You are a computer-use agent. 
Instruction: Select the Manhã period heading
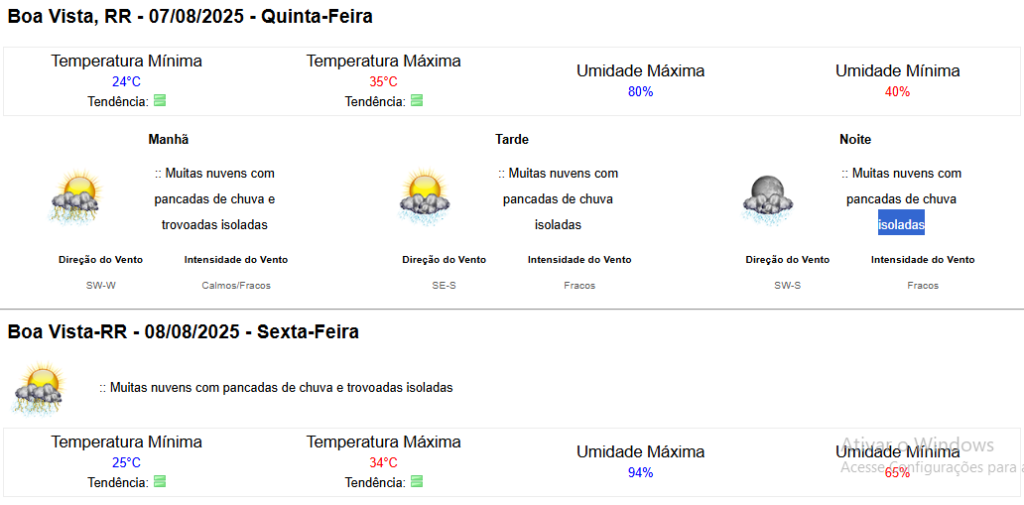[x=168, y=139]
